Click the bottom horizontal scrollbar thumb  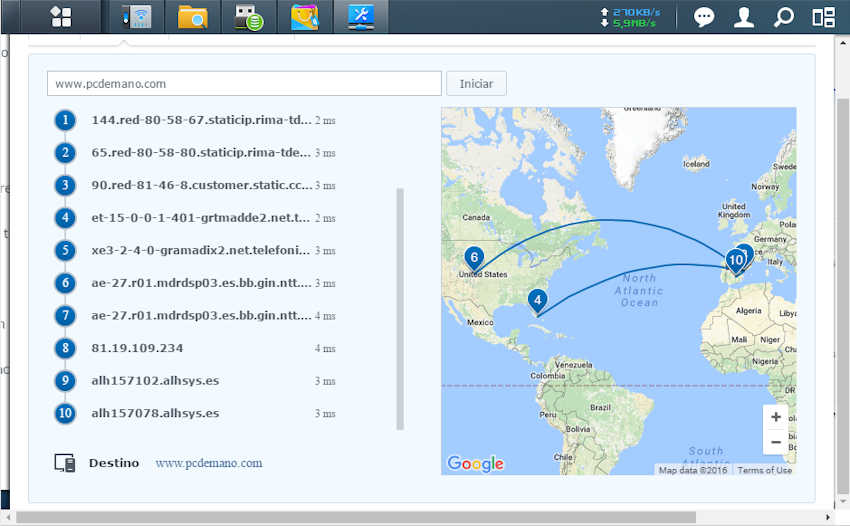356,517
